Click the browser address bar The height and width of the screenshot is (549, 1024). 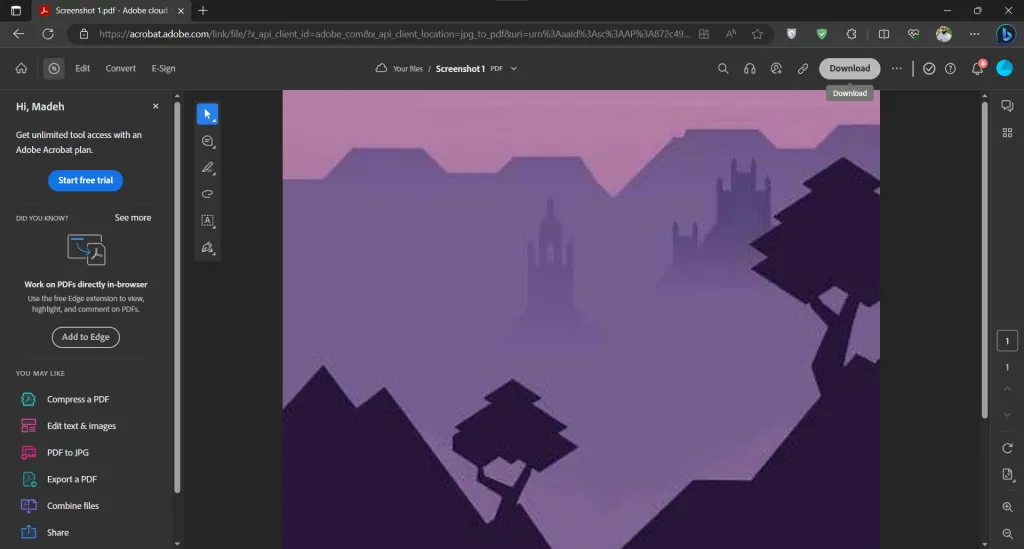tap(394, 34)
